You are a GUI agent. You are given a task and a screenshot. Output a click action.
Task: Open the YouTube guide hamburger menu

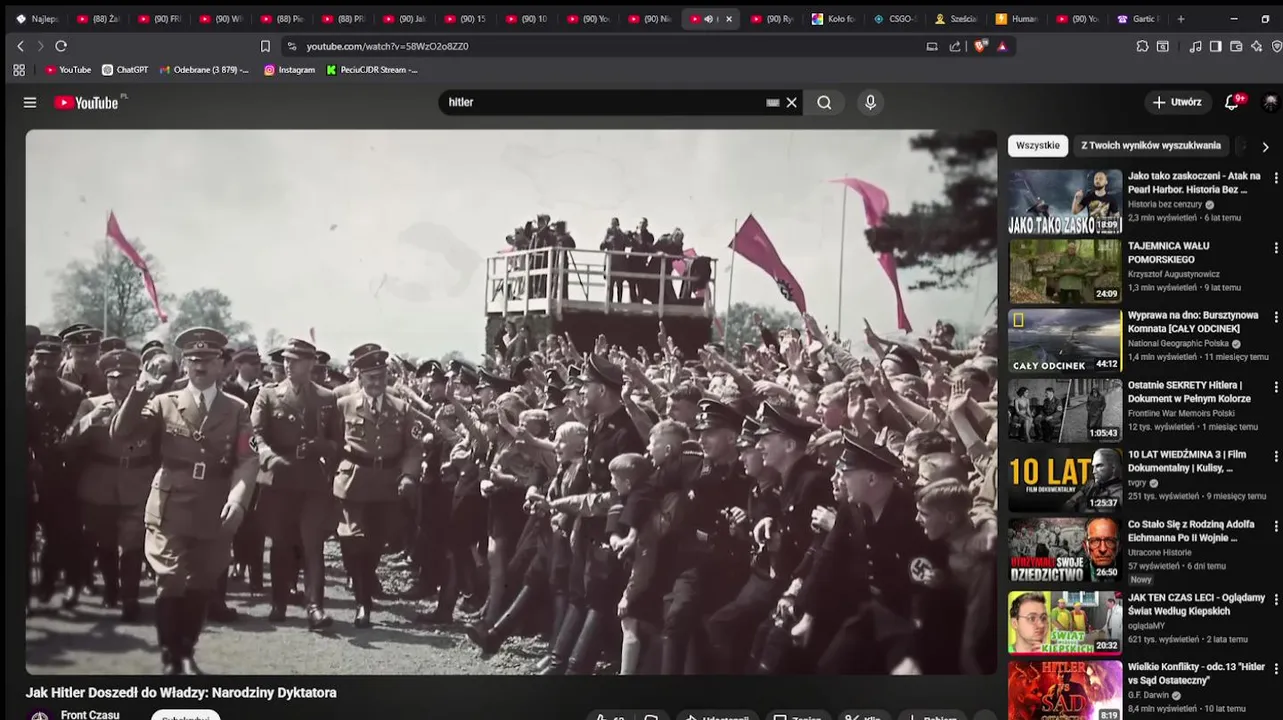point(30,102)
